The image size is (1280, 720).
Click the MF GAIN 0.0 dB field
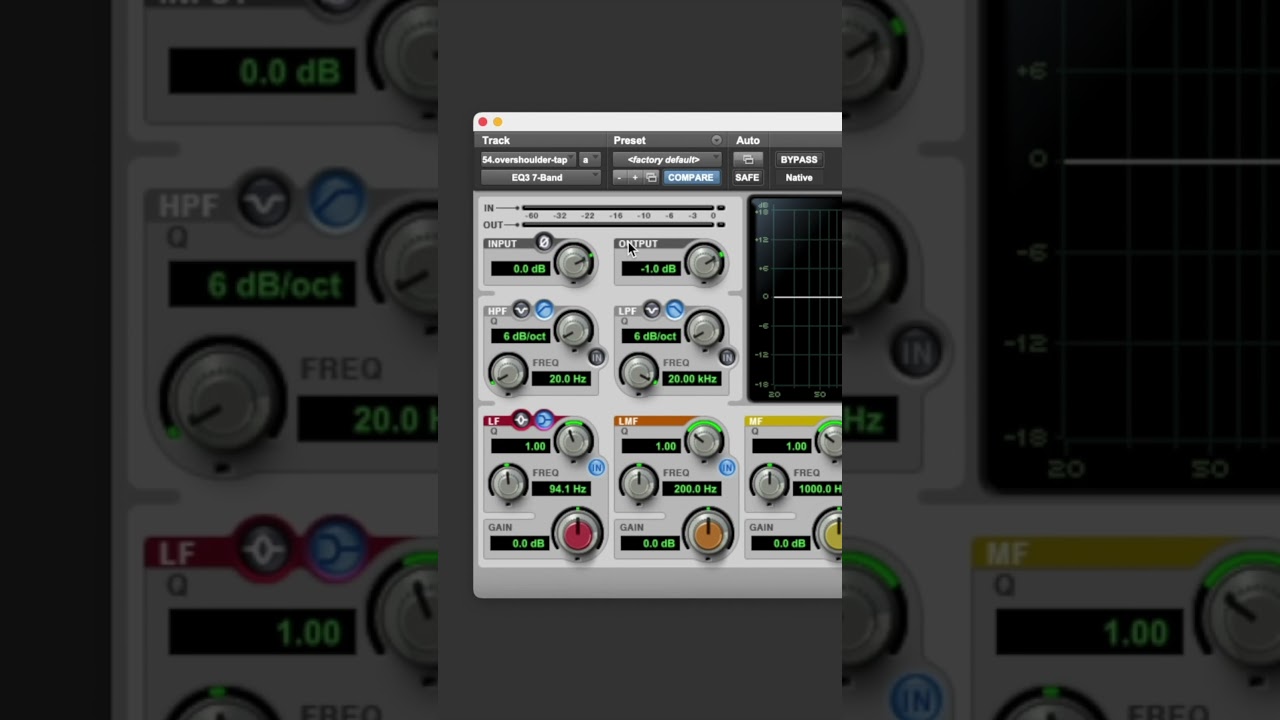click(x=782, y=544)
